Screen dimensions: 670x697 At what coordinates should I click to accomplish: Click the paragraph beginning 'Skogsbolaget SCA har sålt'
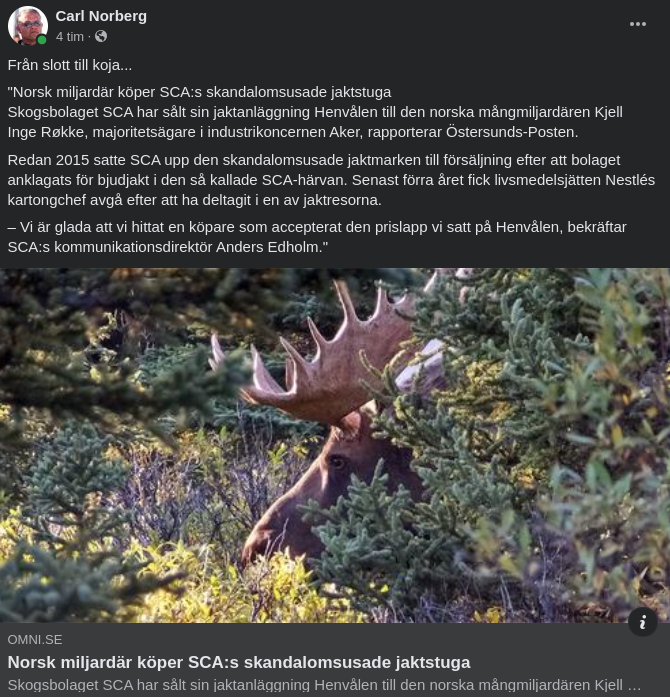coord(314,112)
